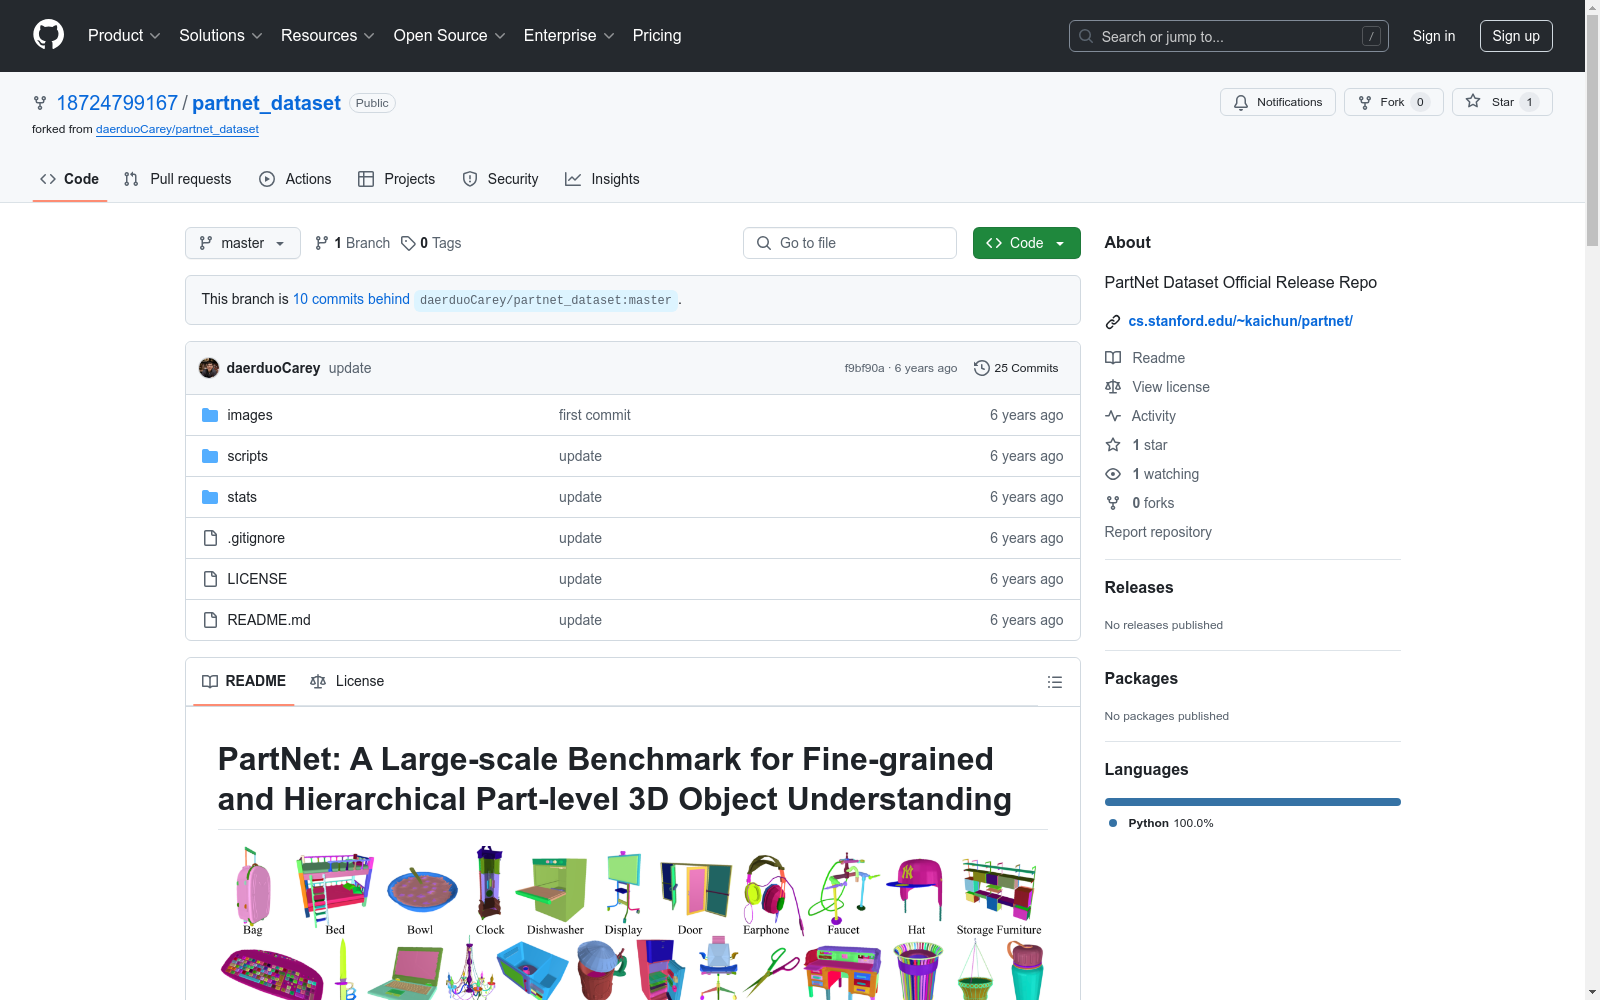This screenshot has height=1000, width=1600.
Task: Switch to the License tab
Action: (347, 681)
